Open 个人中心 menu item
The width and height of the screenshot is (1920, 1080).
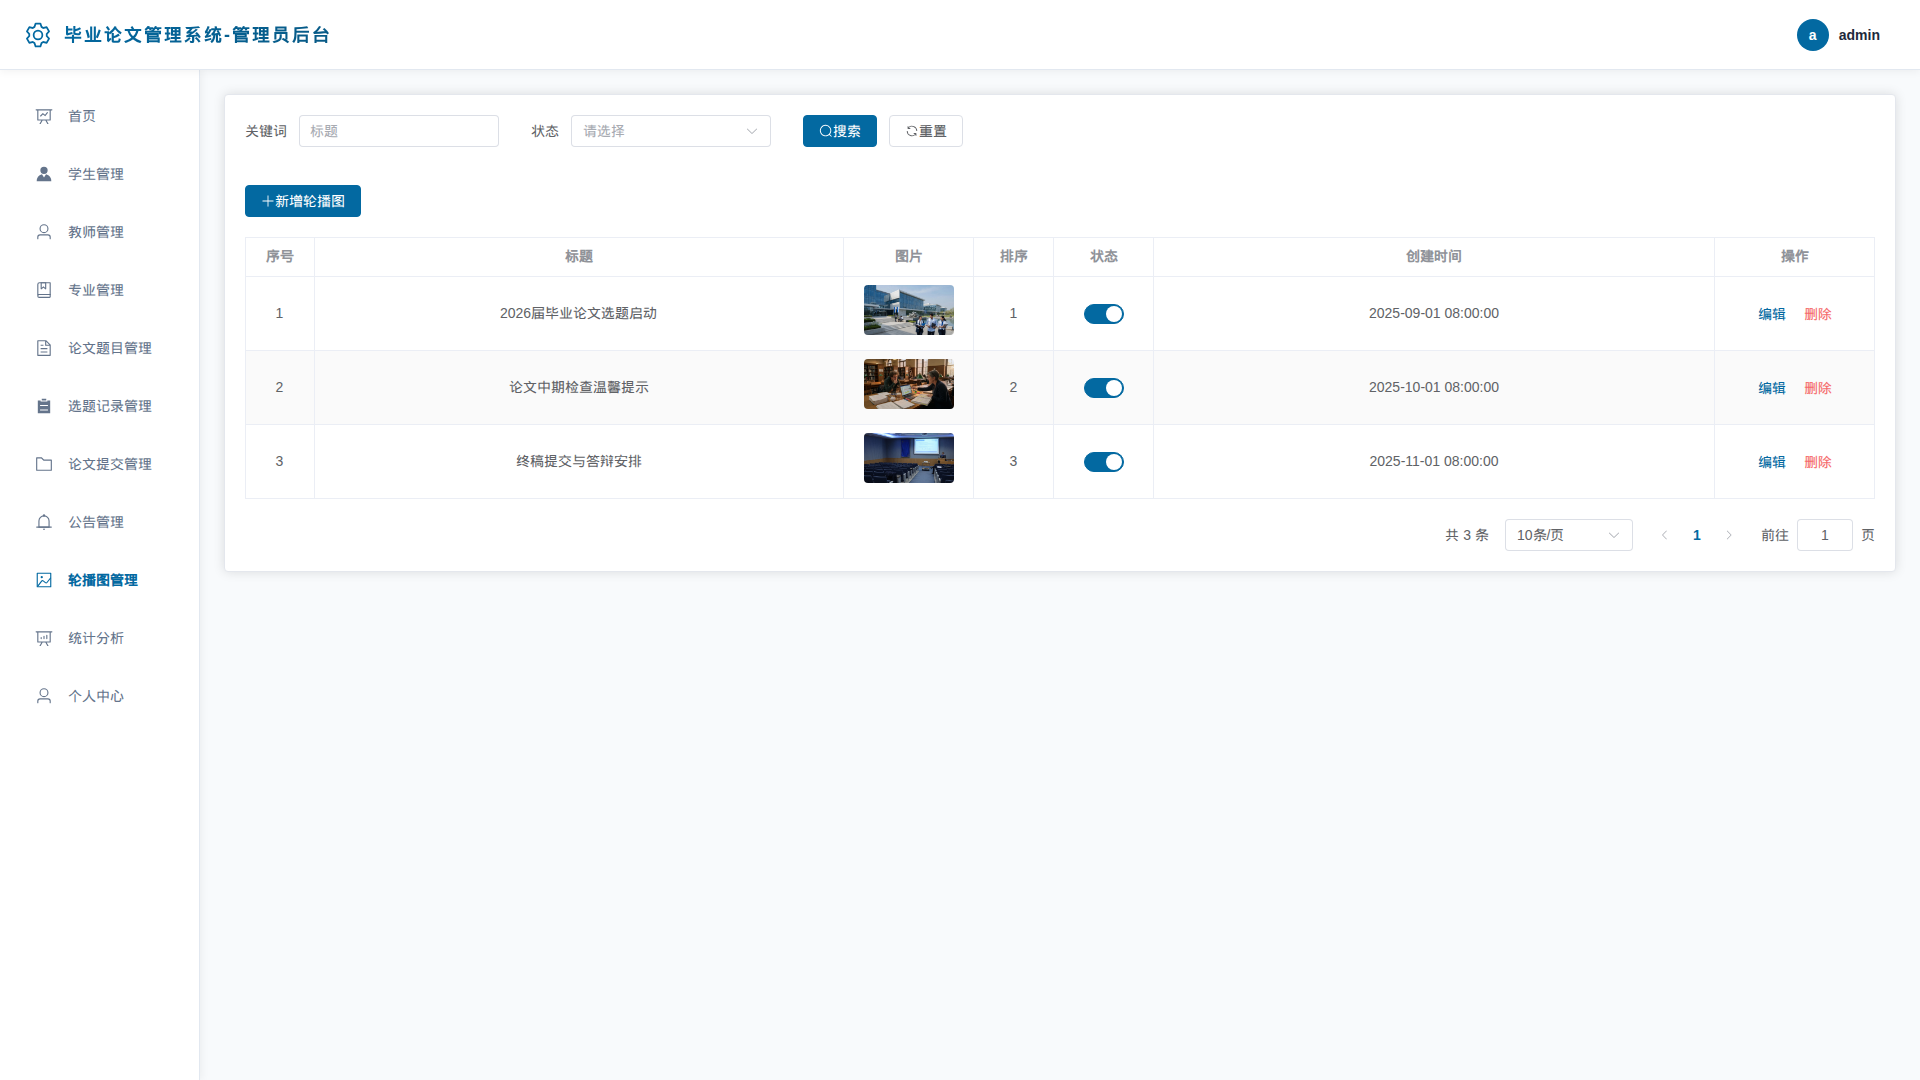pyautogui.click(x=99, y=696)
